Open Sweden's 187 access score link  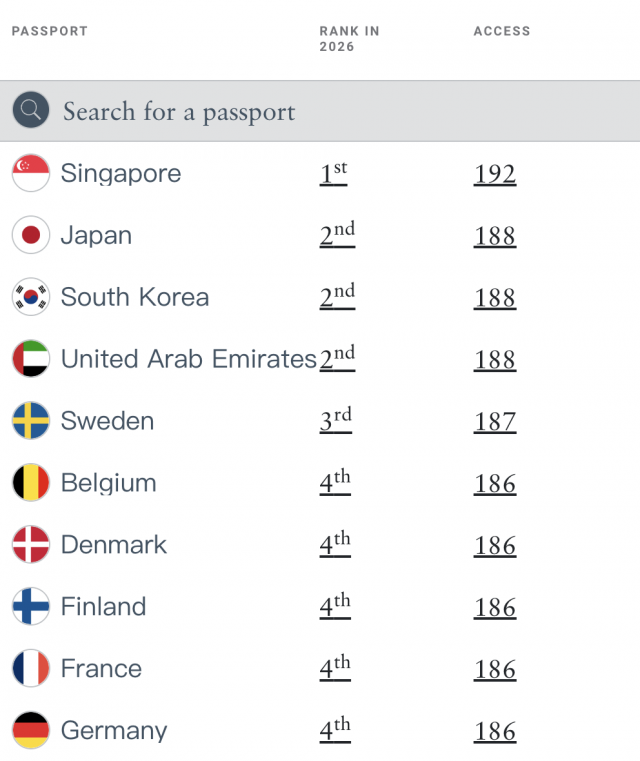[494, 421]
